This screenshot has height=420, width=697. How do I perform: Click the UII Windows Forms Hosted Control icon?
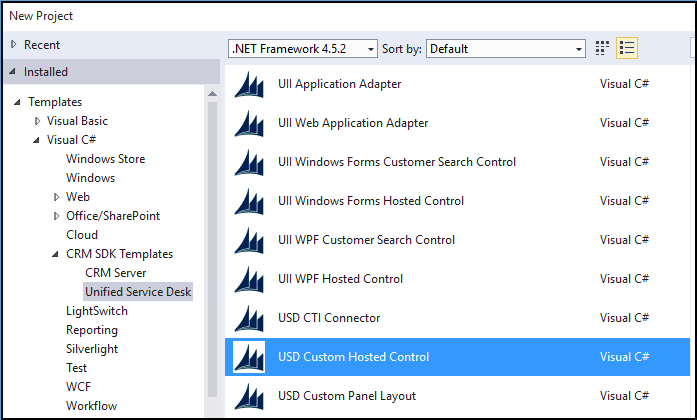point(249,202)
